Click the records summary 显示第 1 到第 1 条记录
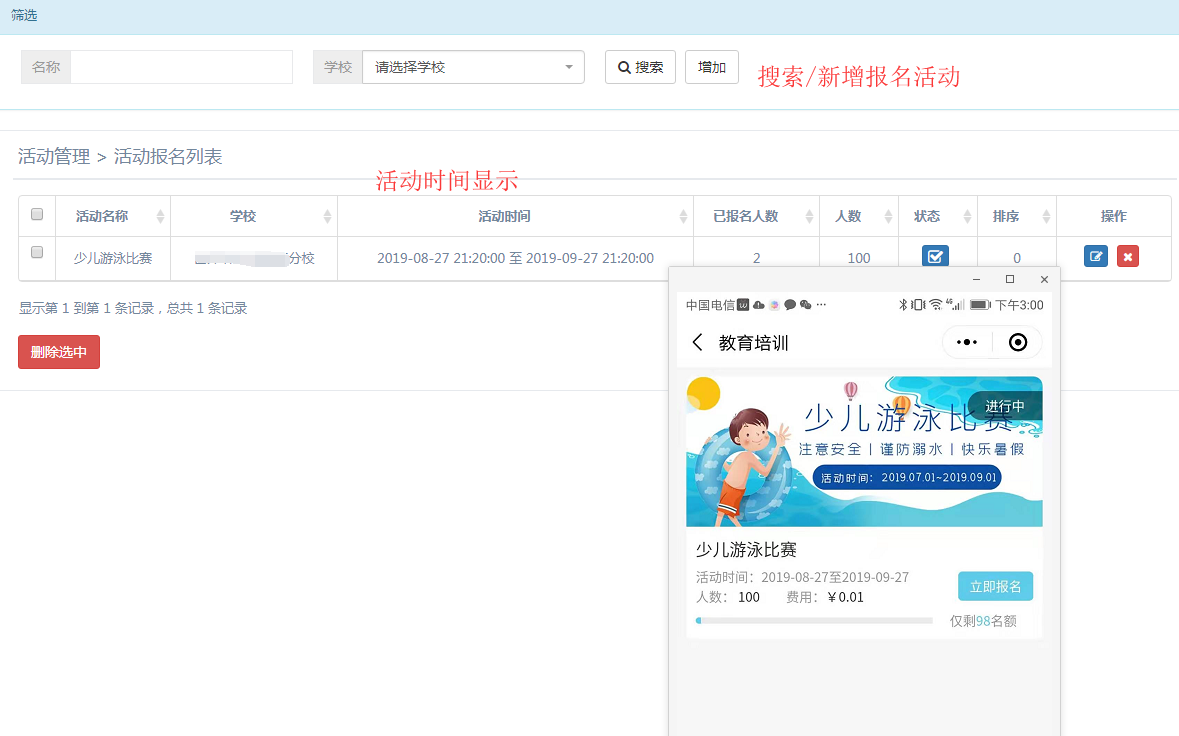The image size is (1179, 736). pos(133,308)
